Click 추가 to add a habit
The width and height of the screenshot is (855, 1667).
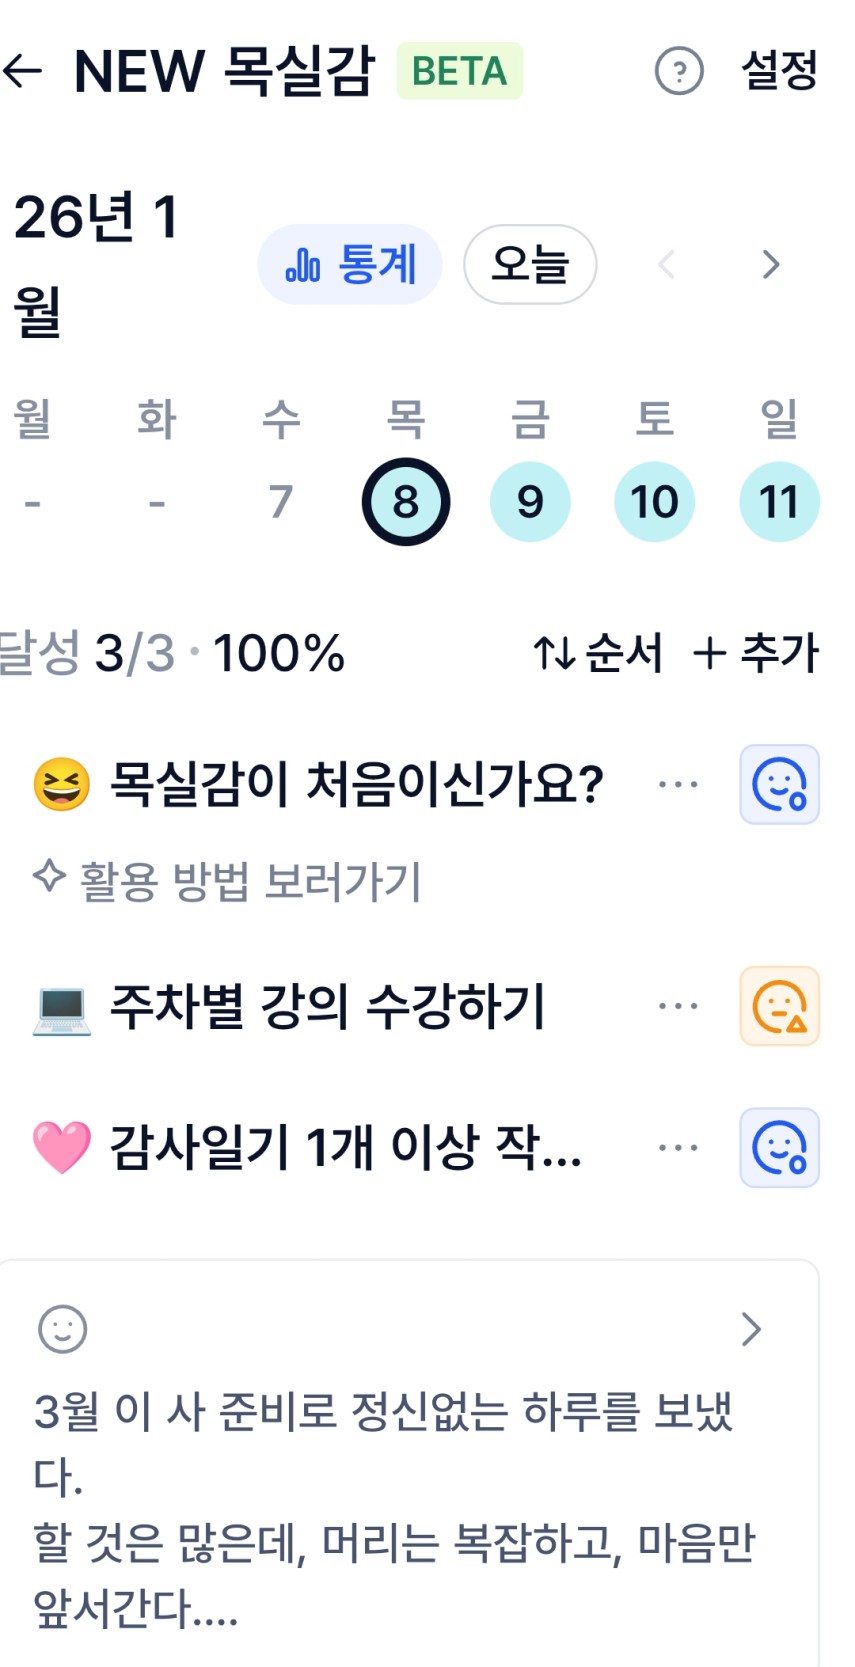[x=756, y=653]
